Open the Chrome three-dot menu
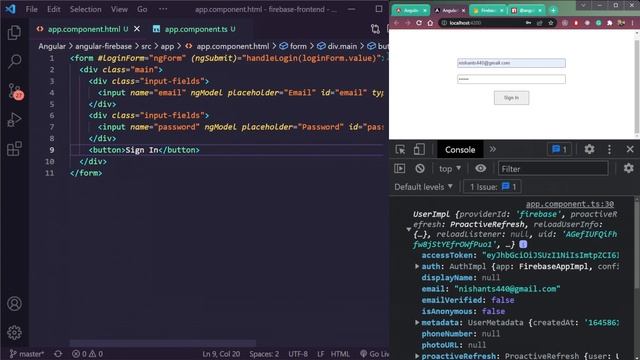640x360 pixels. (x=632, y=23)
